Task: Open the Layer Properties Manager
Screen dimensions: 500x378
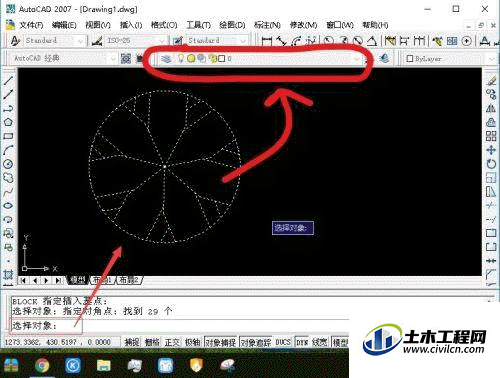Action: (166, 59)
